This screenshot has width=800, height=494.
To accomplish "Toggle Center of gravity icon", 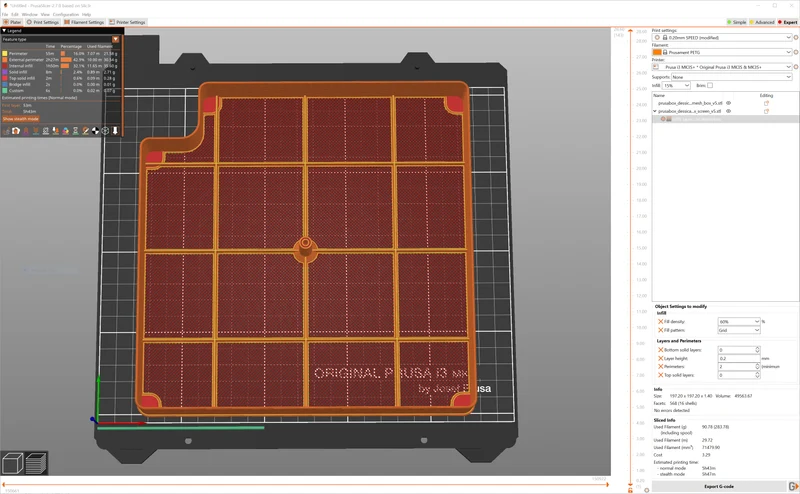I will (95, 131).
